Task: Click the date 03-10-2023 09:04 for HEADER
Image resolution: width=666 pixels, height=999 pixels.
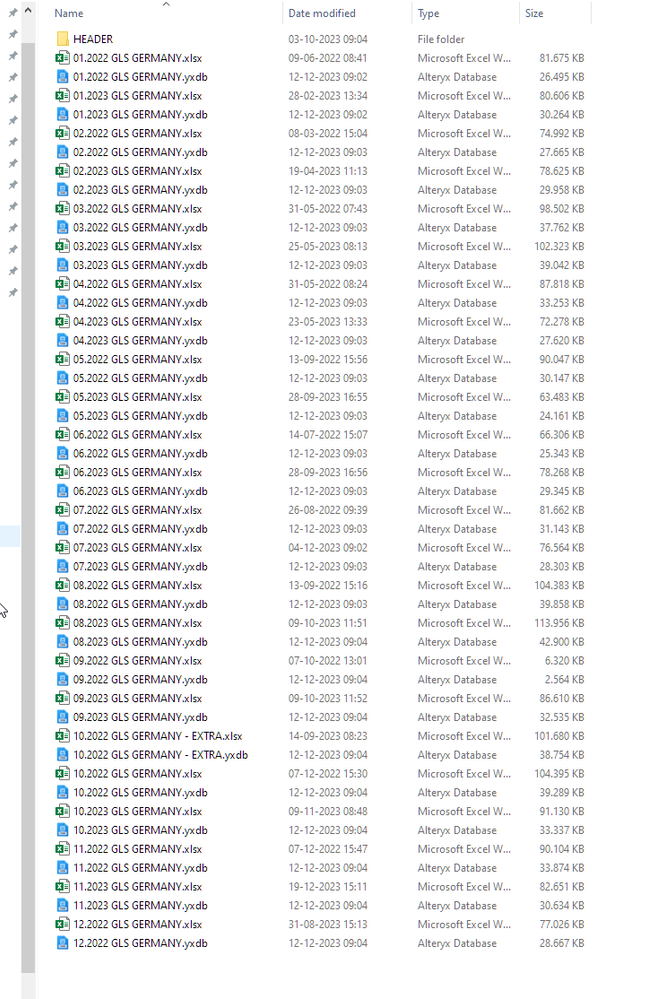Action: coord(328,39)
